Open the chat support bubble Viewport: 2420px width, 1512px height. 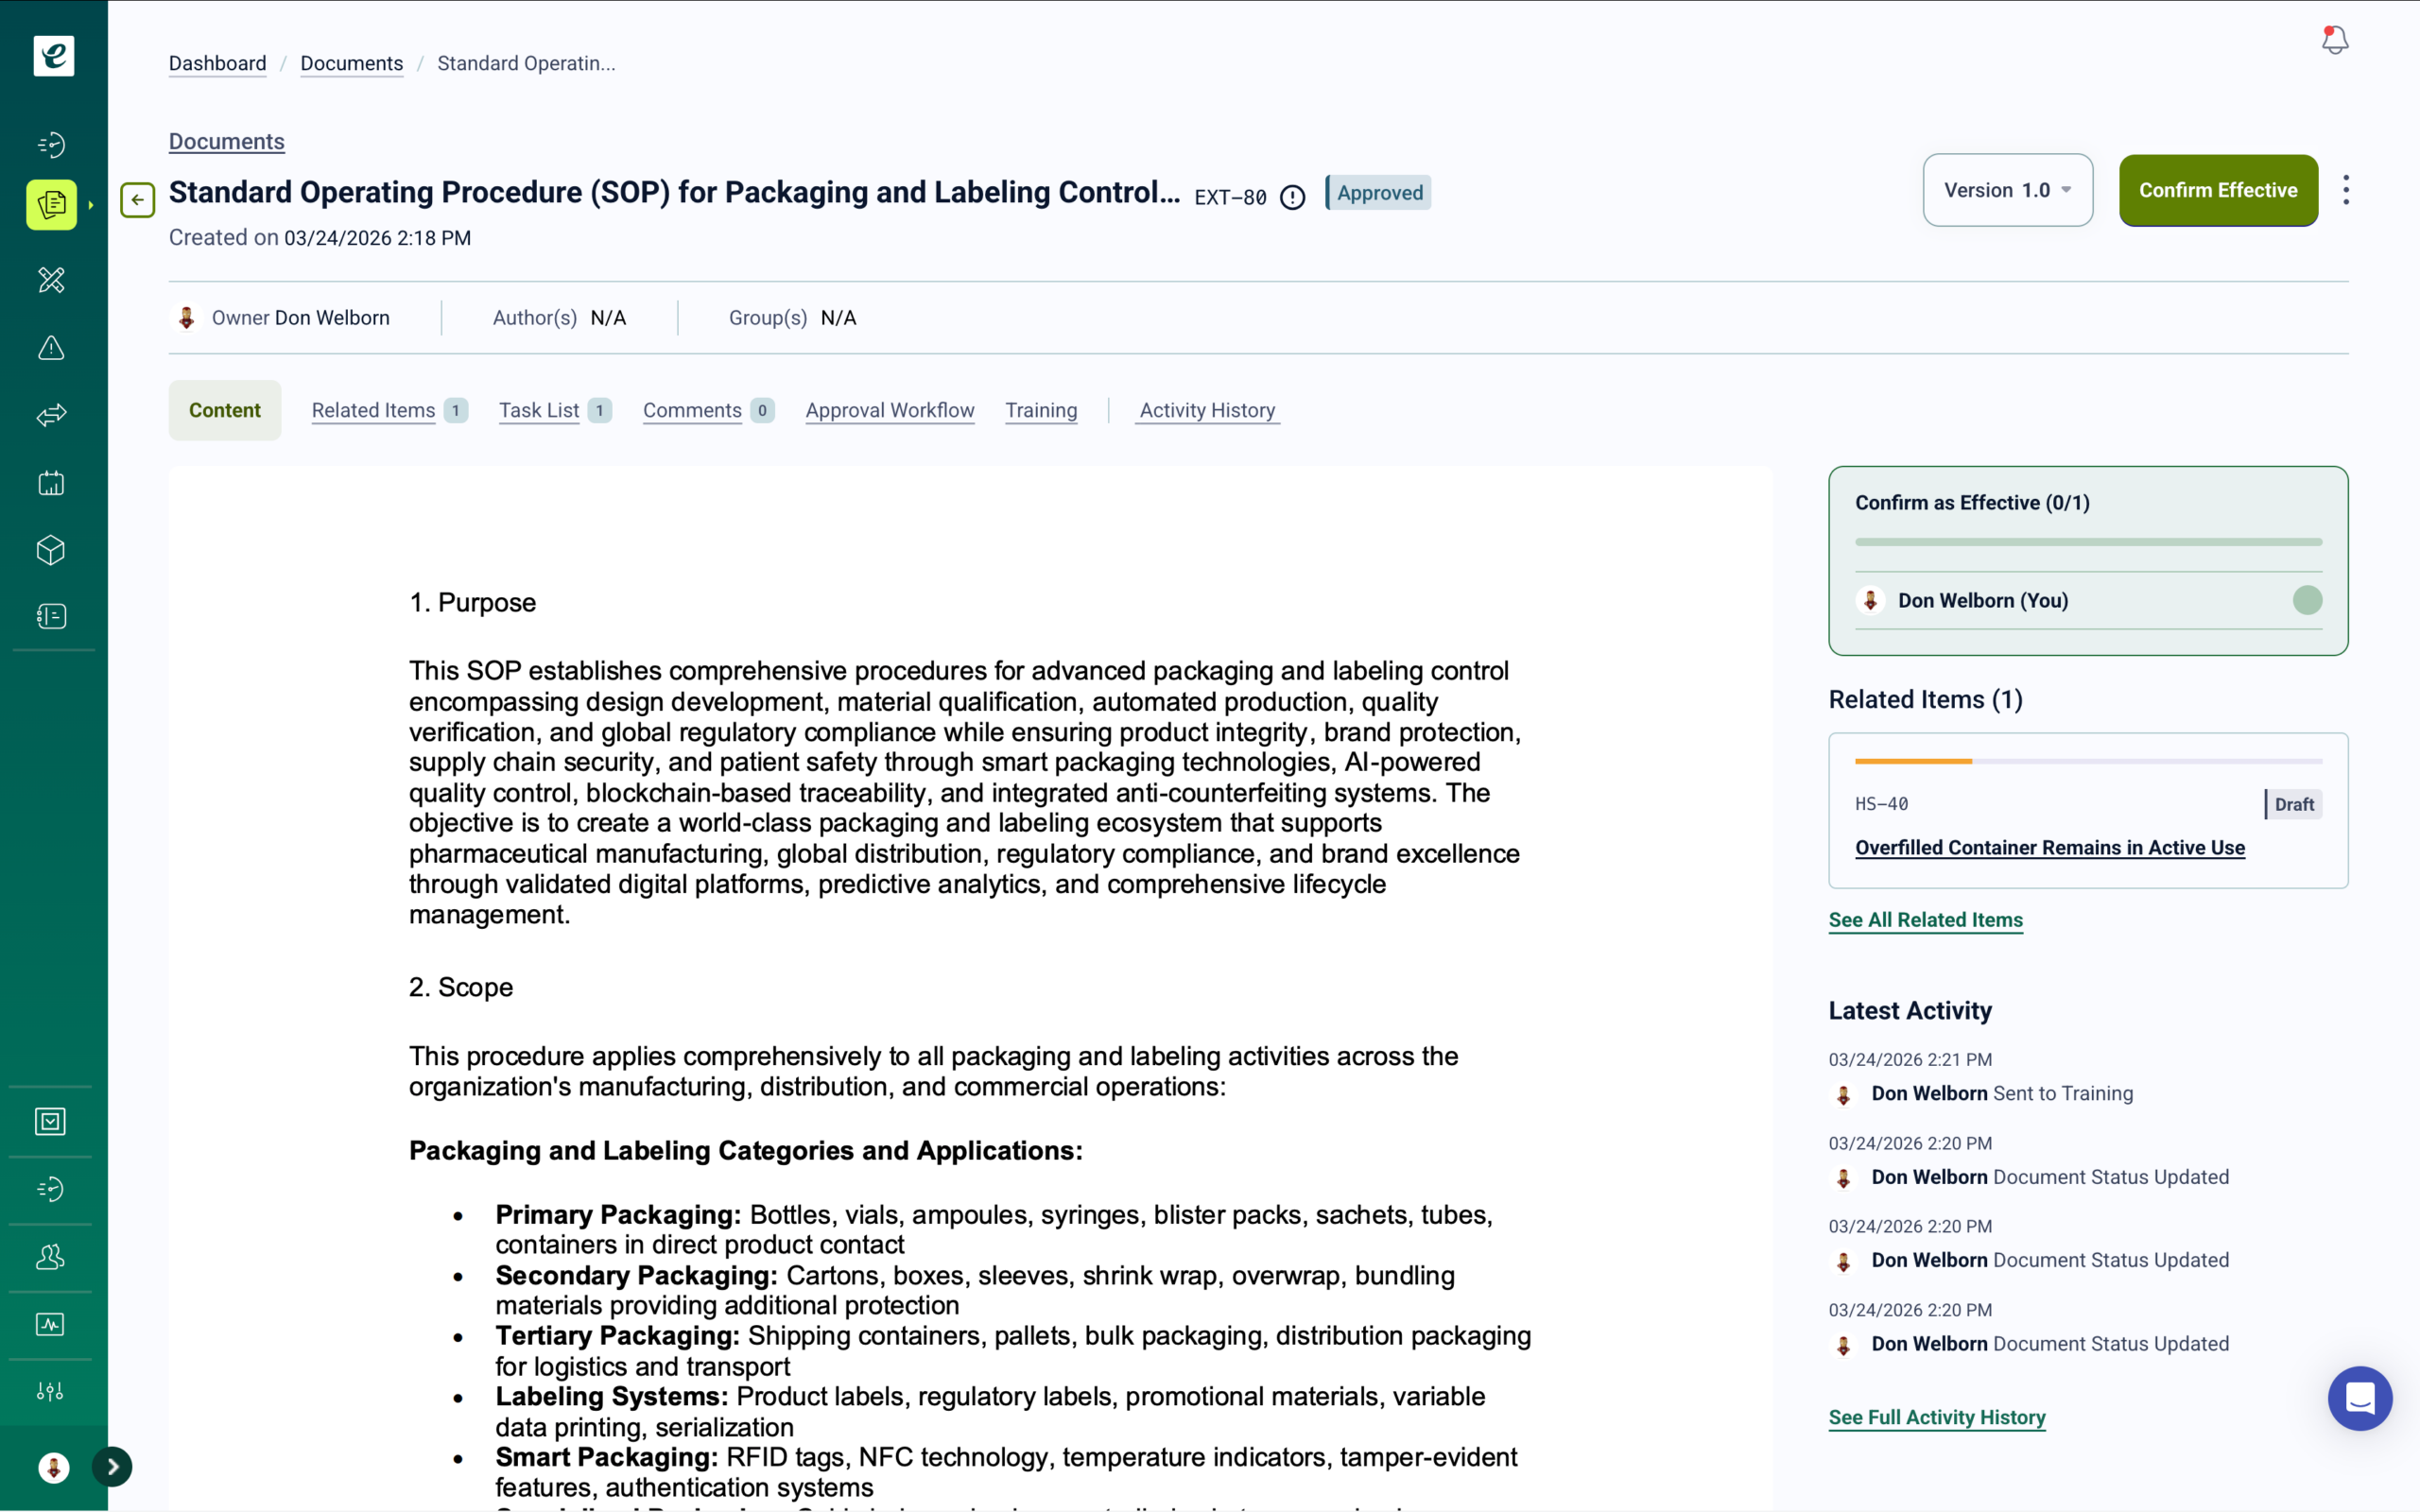(x=2359, y=1397)
